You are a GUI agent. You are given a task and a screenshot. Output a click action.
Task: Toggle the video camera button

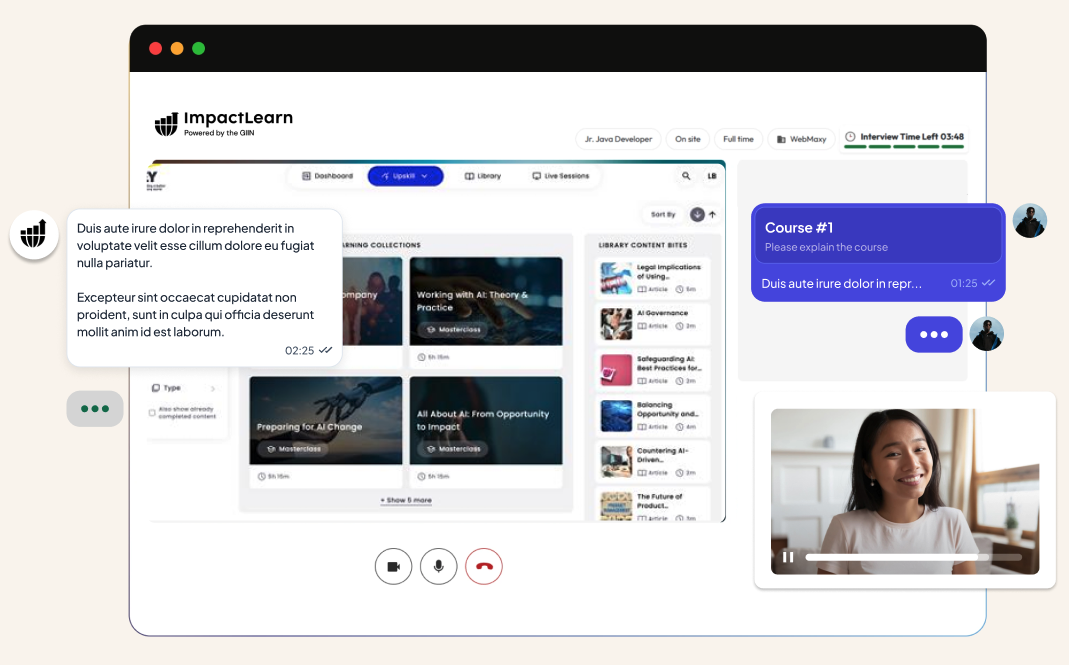[x=393, y=567]
